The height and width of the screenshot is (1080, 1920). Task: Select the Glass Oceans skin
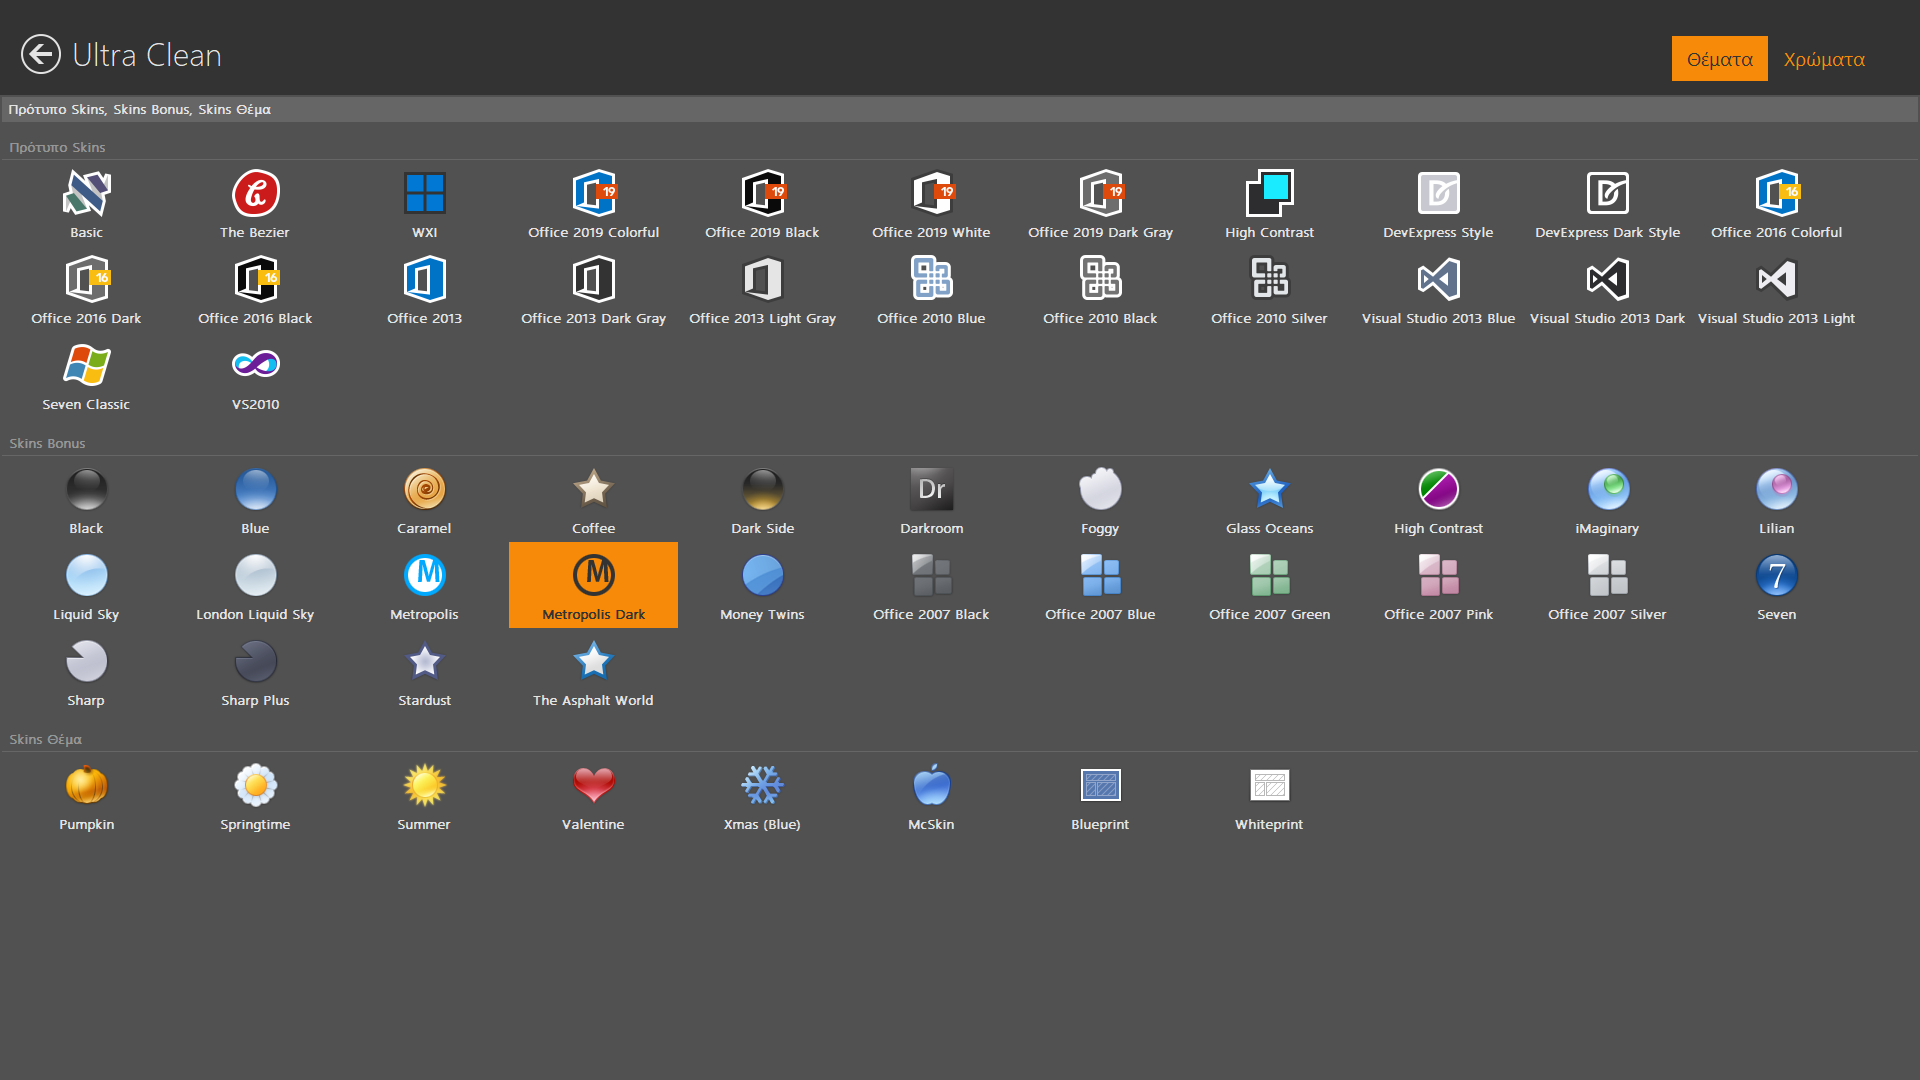point(1269,490)
